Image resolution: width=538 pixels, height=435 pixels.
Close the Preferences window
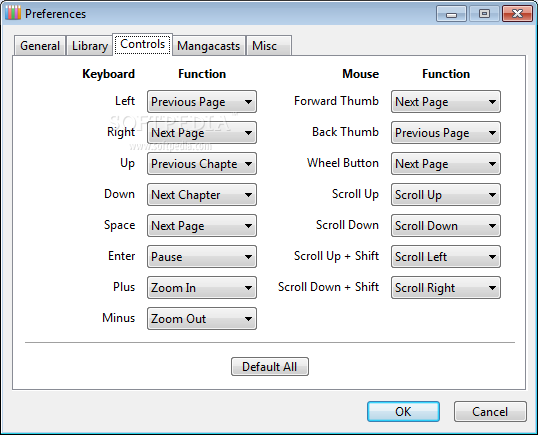pos(517,14)
